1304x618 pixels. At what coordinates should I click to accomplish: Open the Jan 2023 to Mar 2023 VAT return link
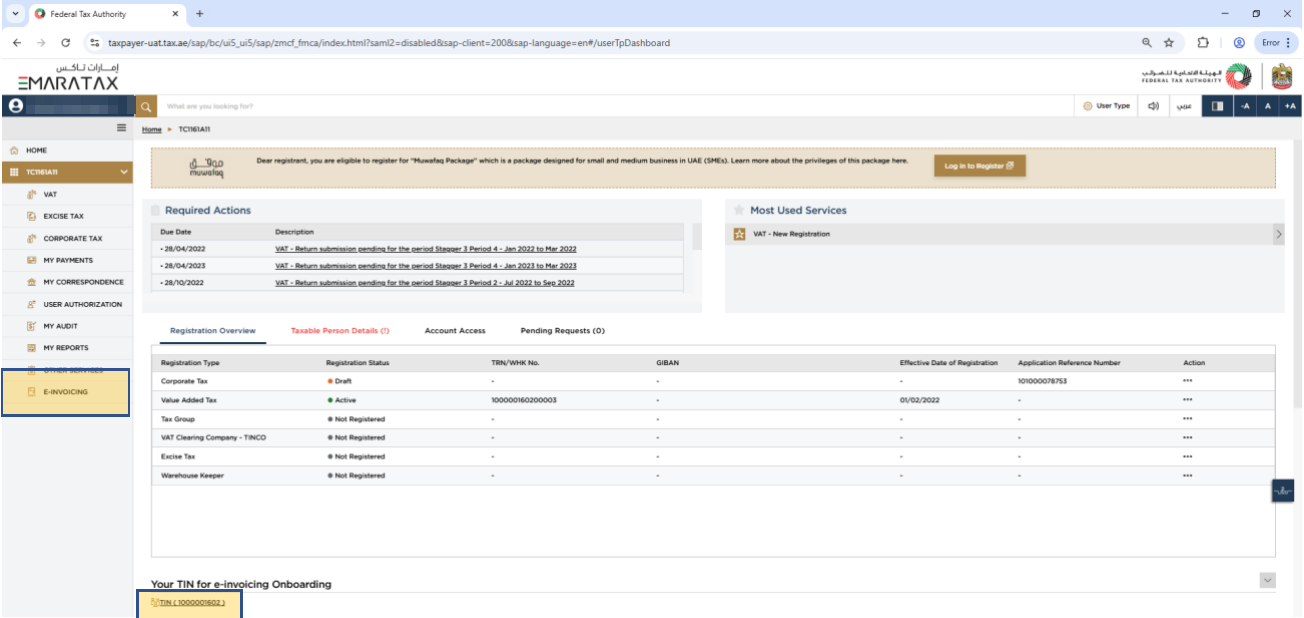point(425,266)
